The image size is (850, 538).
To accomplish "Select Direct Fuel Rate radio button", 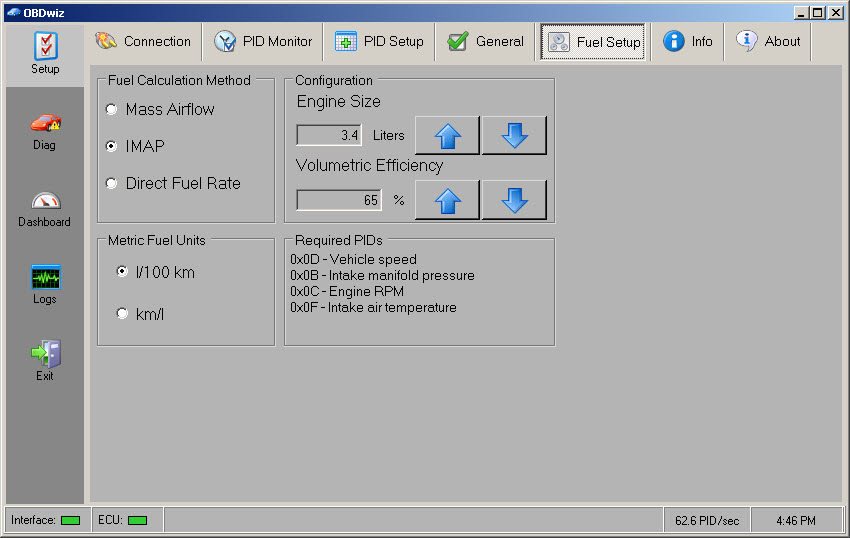I will point(111,184).
